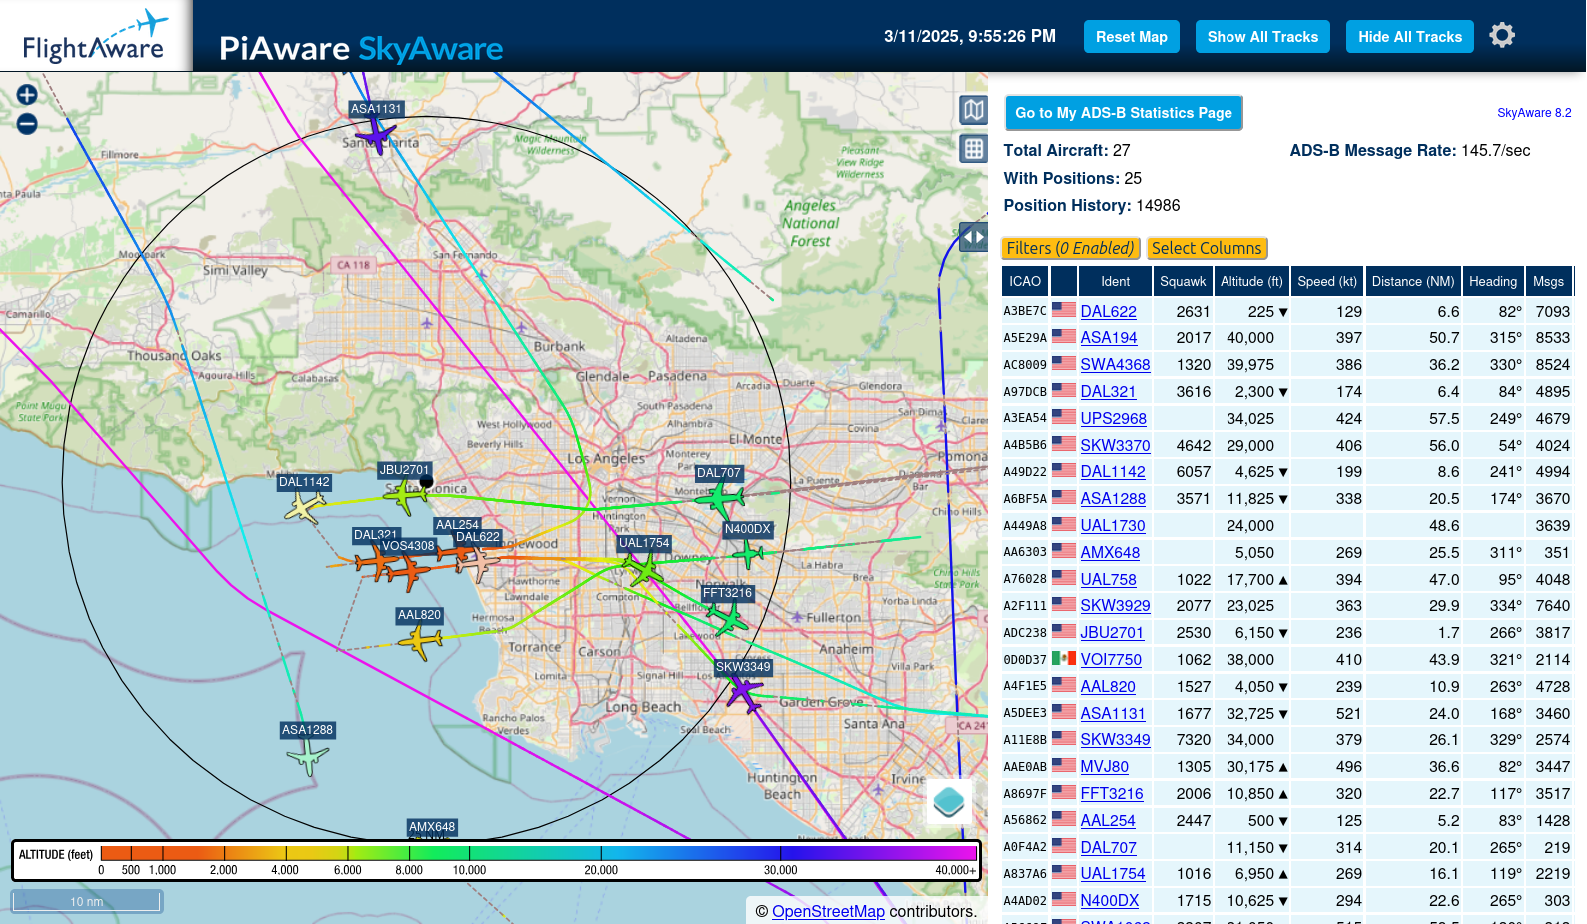Sort table by Speed (kt) header
This screenshot has height=924, width=1587.
click(1327, 282)
